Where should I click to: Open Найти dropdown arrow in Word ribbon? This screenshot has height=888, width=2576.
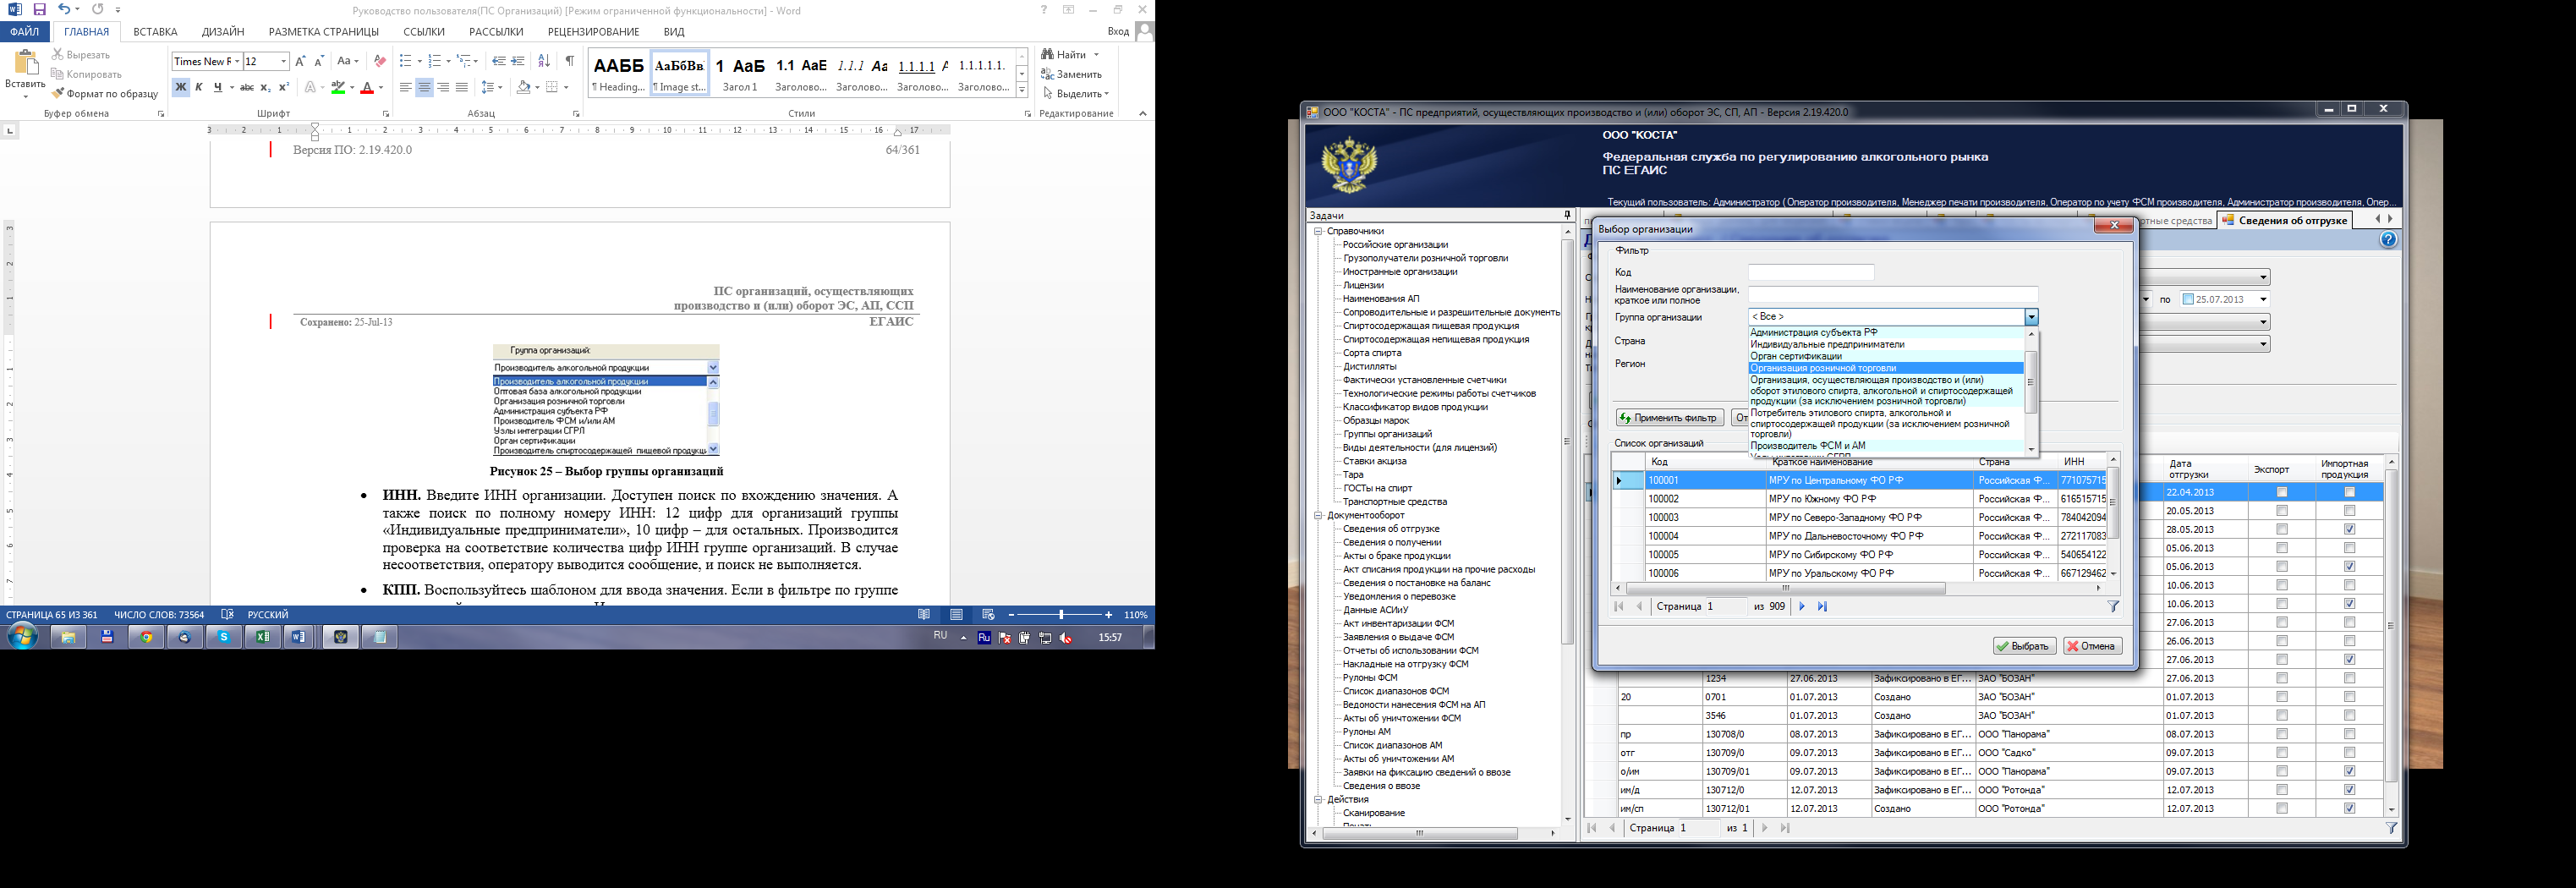(x=1096, y=55)
